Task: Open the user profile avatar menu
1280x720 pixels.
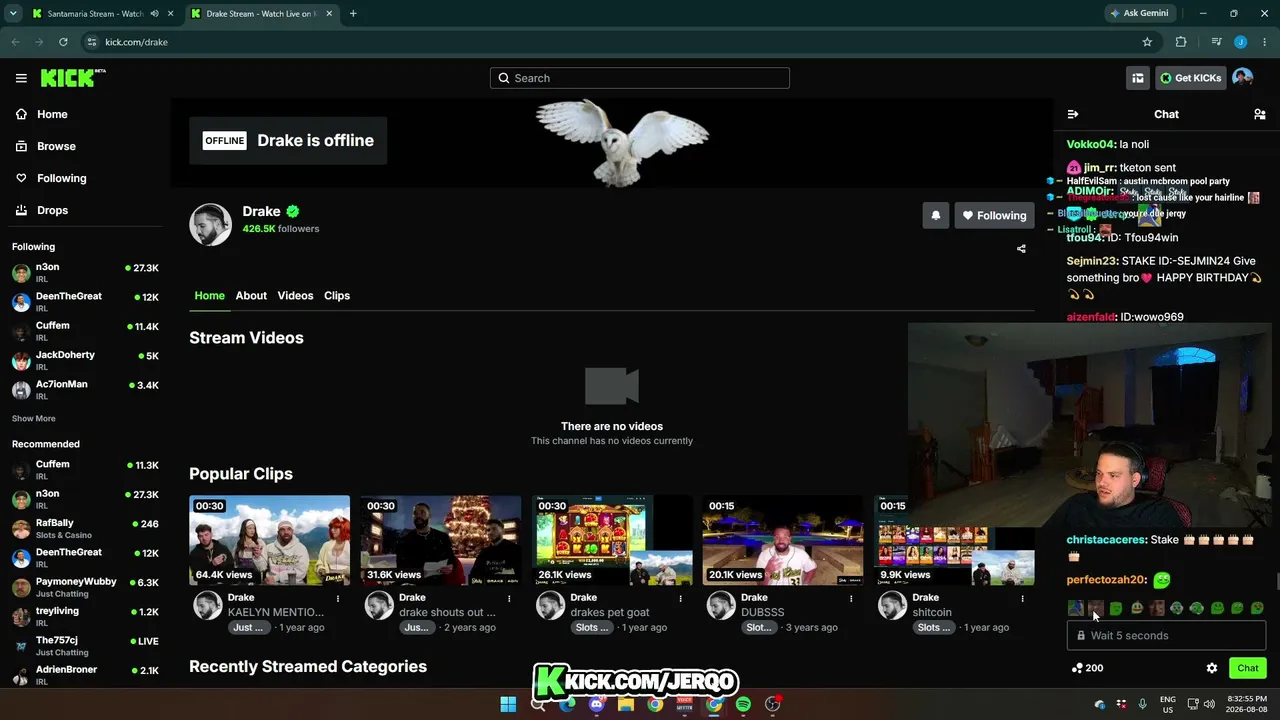Action: tap(1242, 78)
